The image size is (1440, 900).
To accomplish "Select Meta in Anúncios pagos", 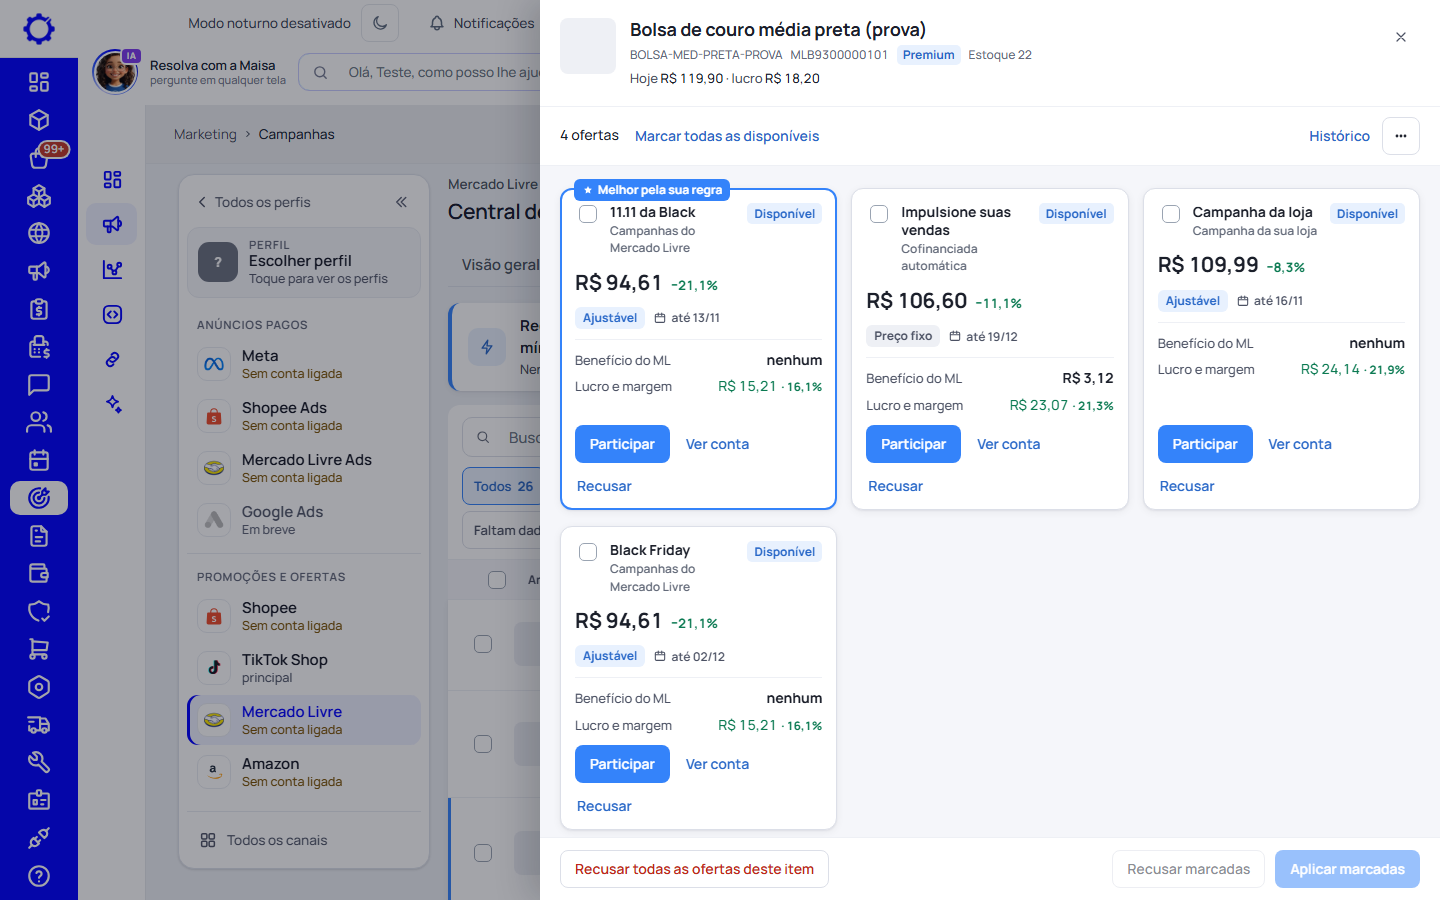I will pyautogui.click(x=304, y=364).
